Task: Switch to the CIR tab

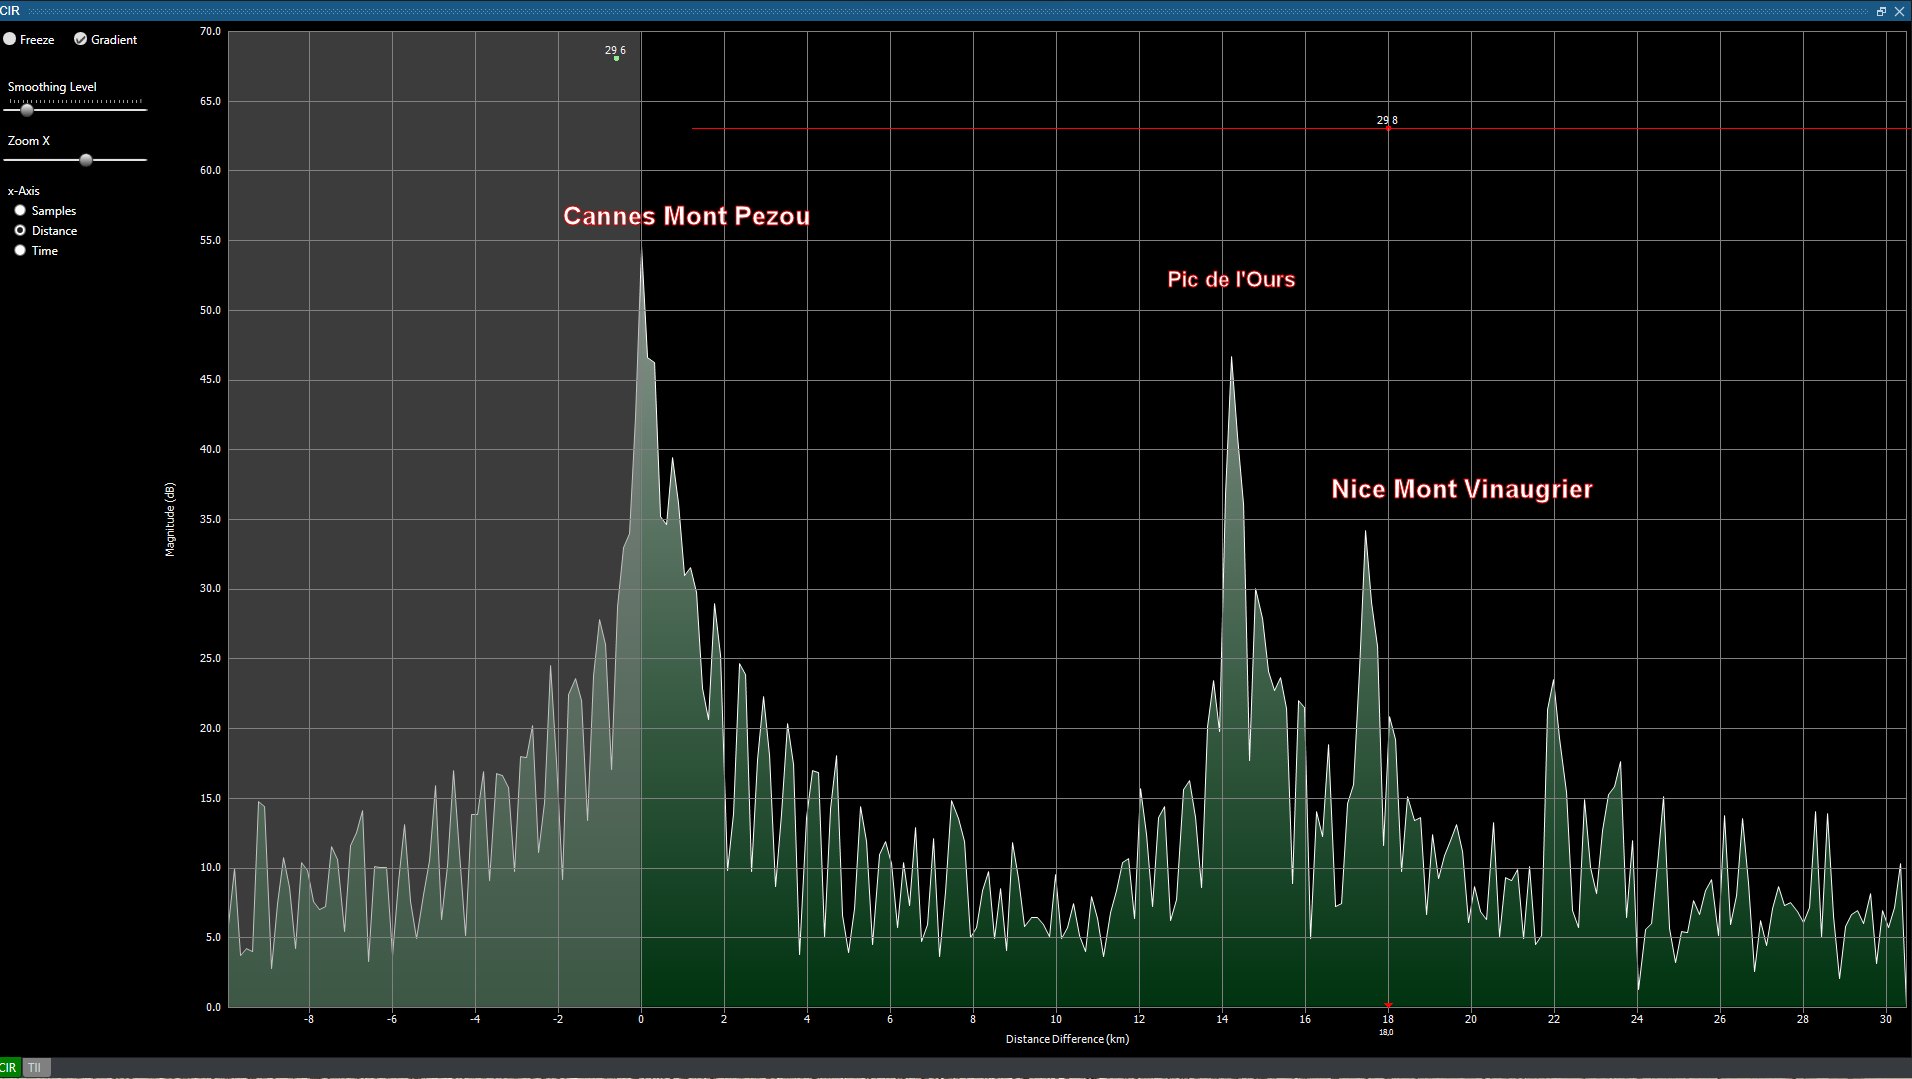Action: tap(10, 1067)
